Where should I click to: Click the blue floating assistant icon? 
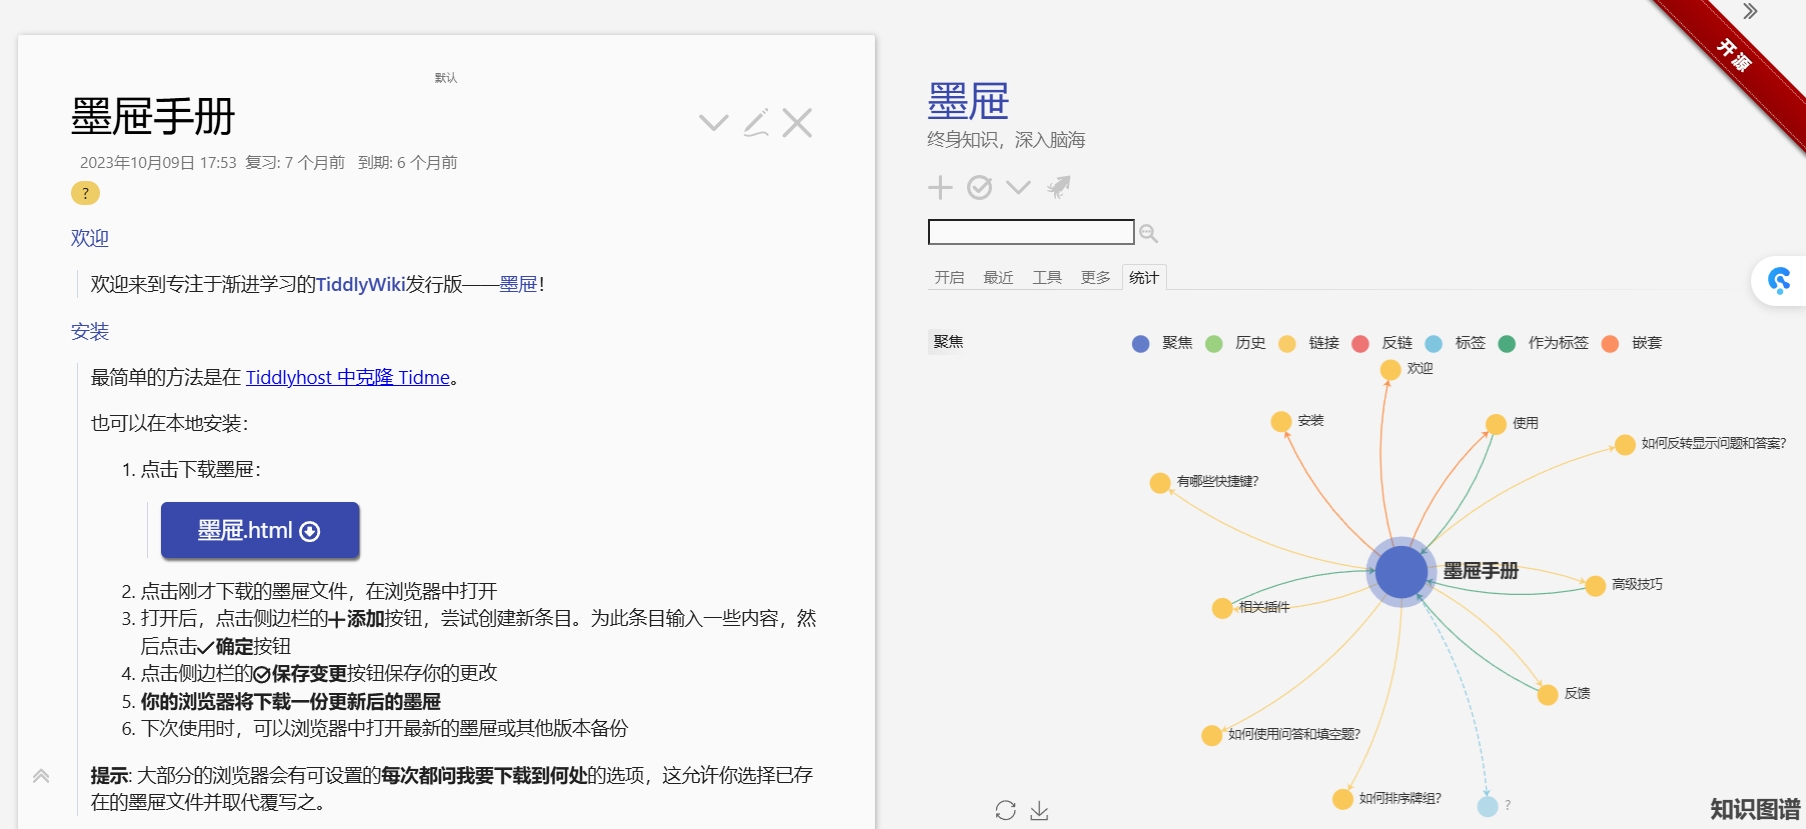point(1779,280)
